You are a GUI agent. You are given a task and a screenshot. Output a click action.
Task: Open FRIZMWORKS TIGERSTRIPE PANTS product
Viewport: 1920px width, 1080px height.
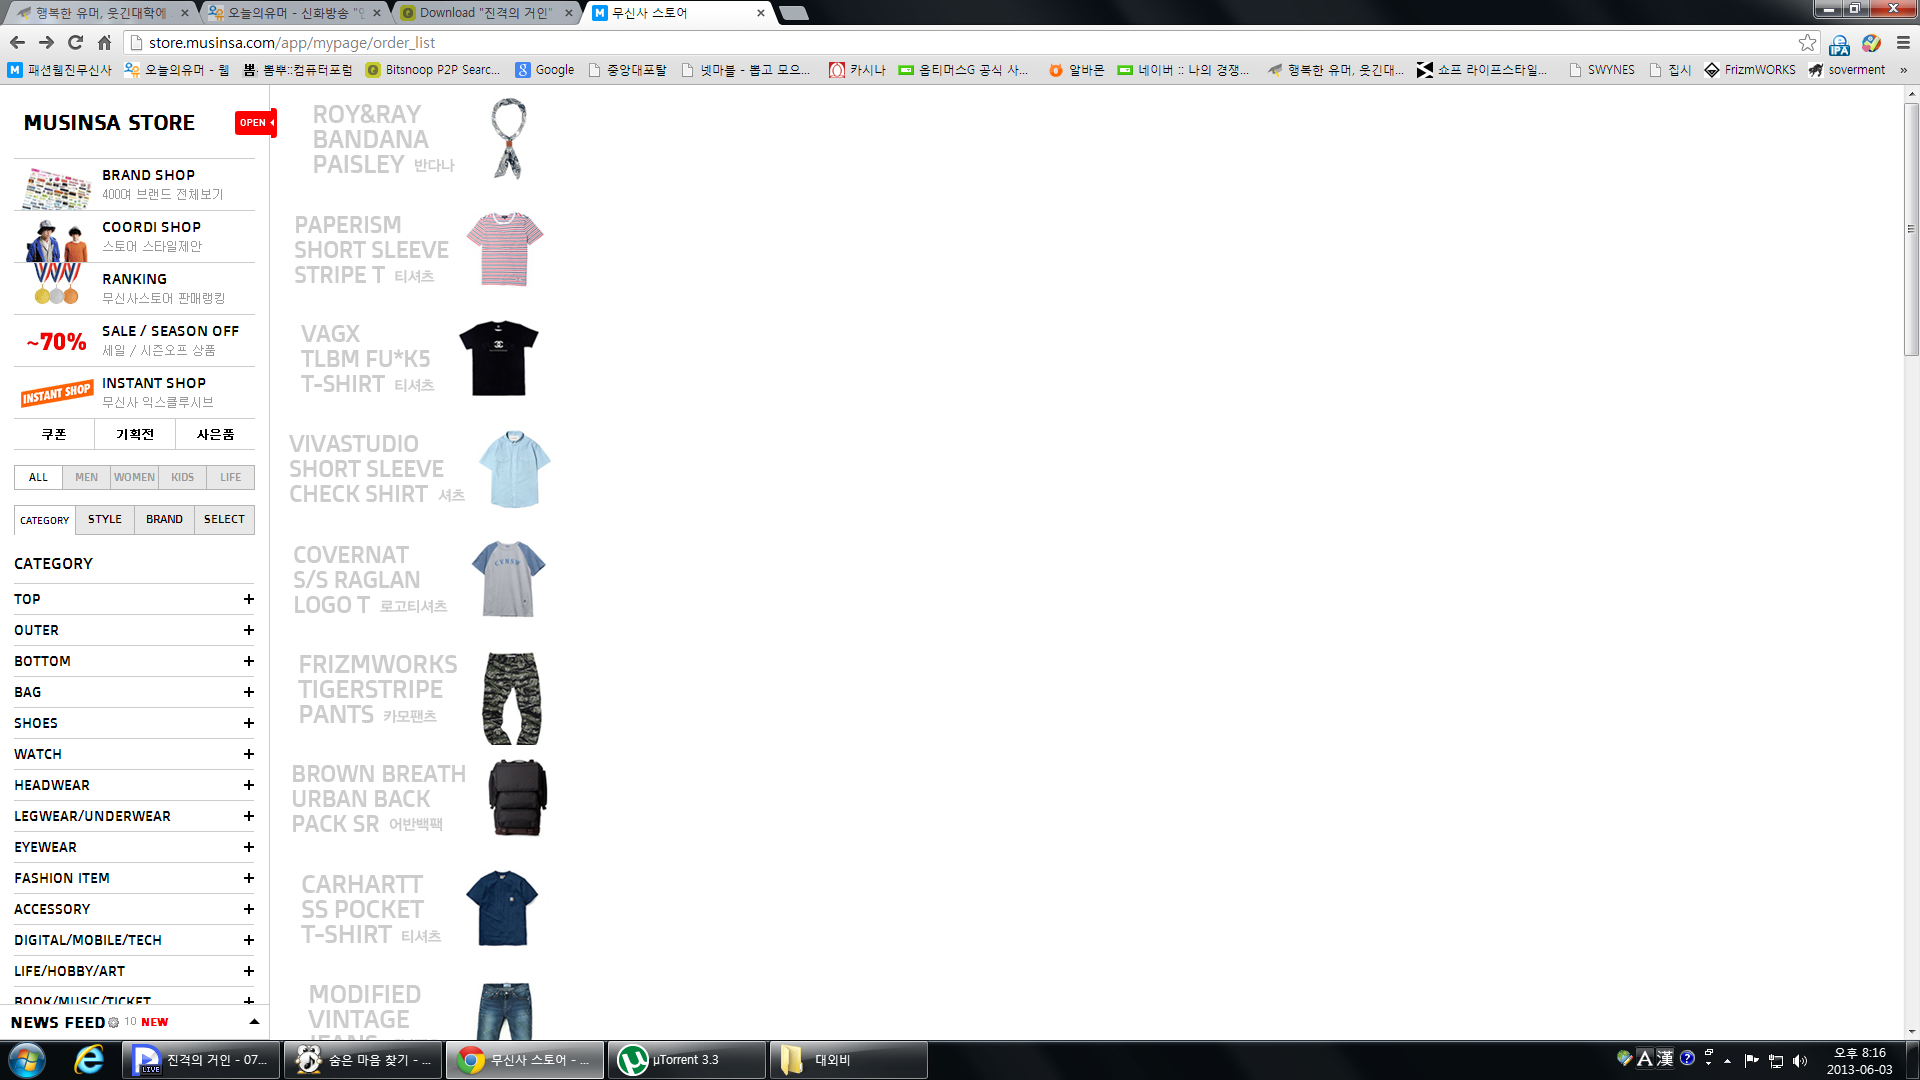[x=420, y=698]
